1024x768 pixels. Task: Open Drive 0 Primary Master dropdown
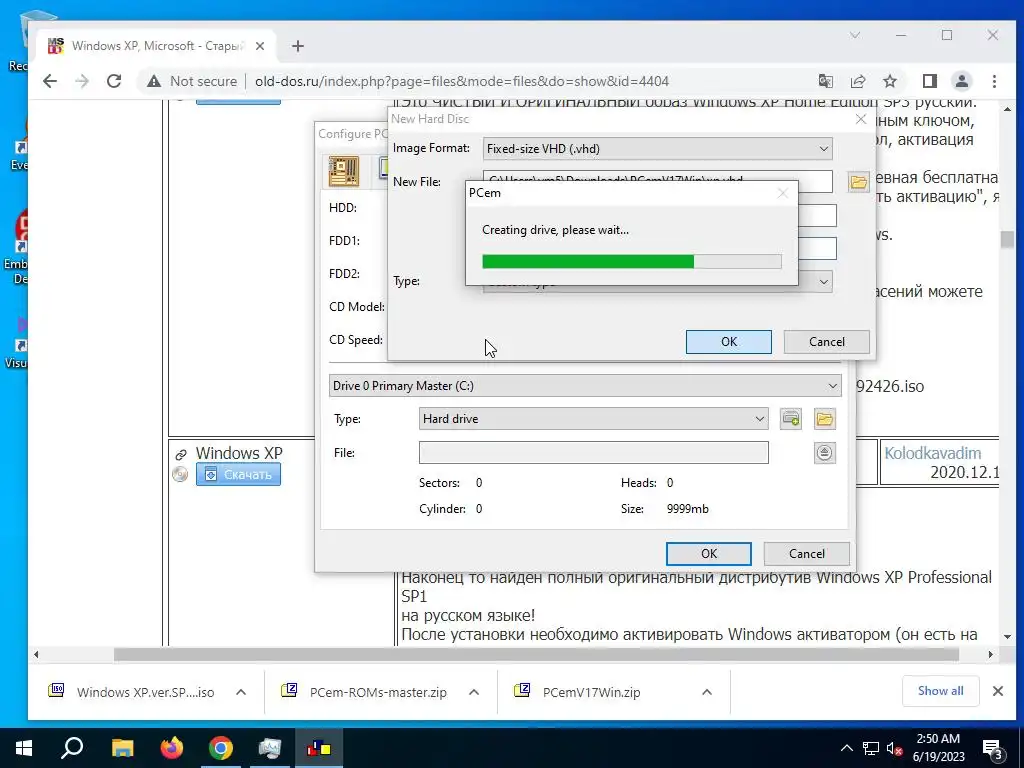pyautogui.click(x=585, y=386)
